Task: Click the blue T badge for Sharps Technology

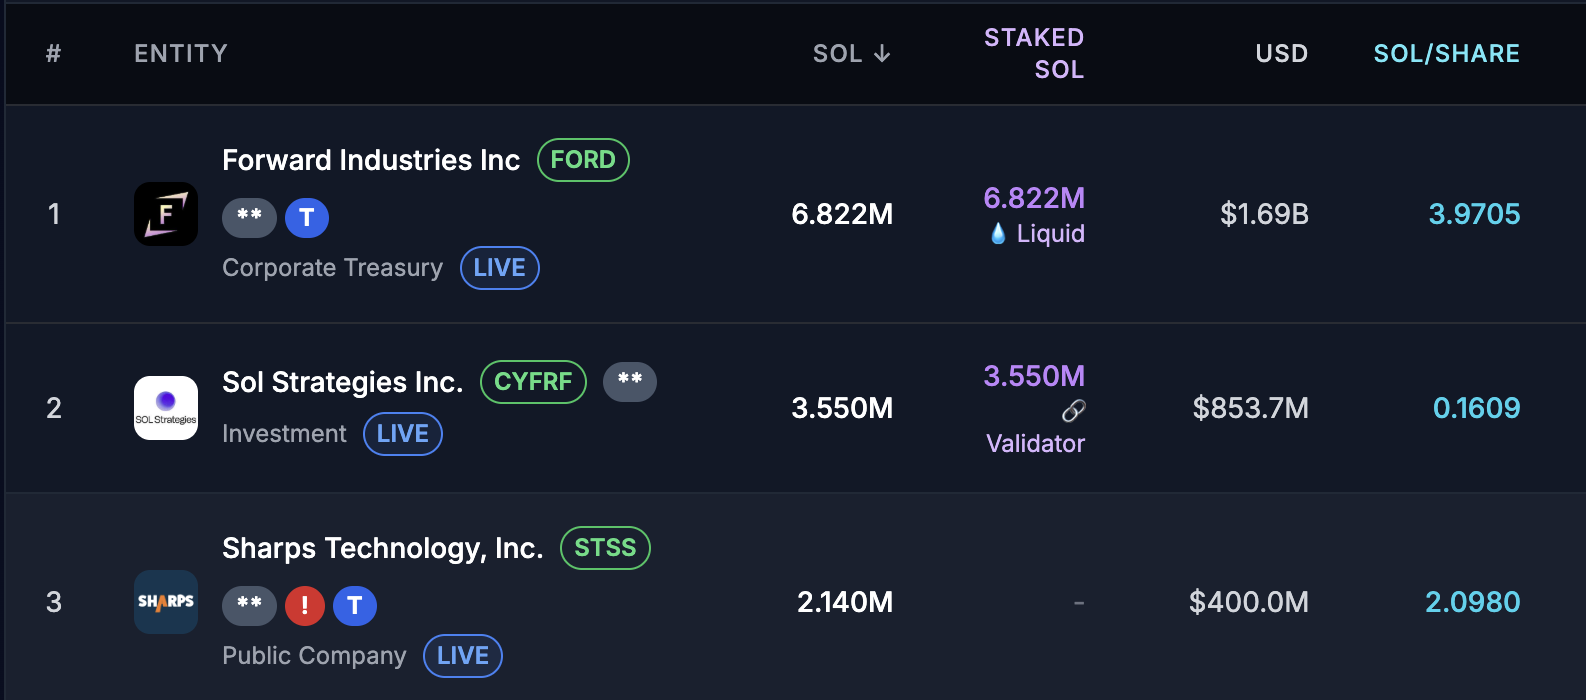Action: click(x=354, y=605)
